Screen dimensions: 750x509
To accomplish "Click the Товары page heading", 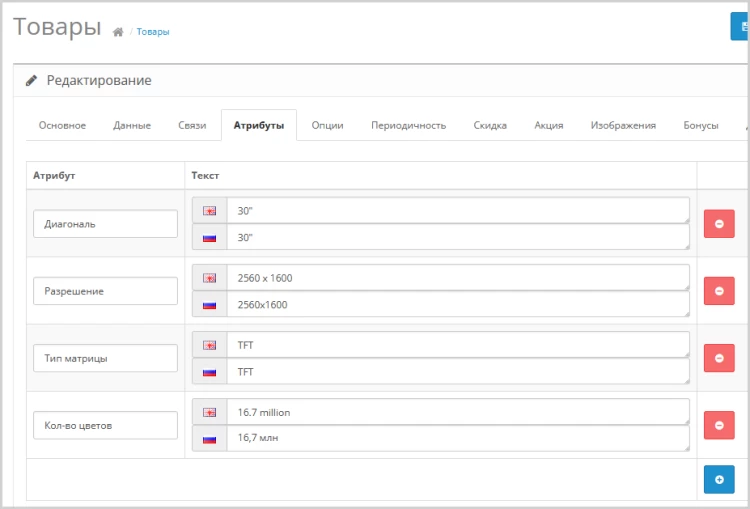I will [x=57, y=26].
